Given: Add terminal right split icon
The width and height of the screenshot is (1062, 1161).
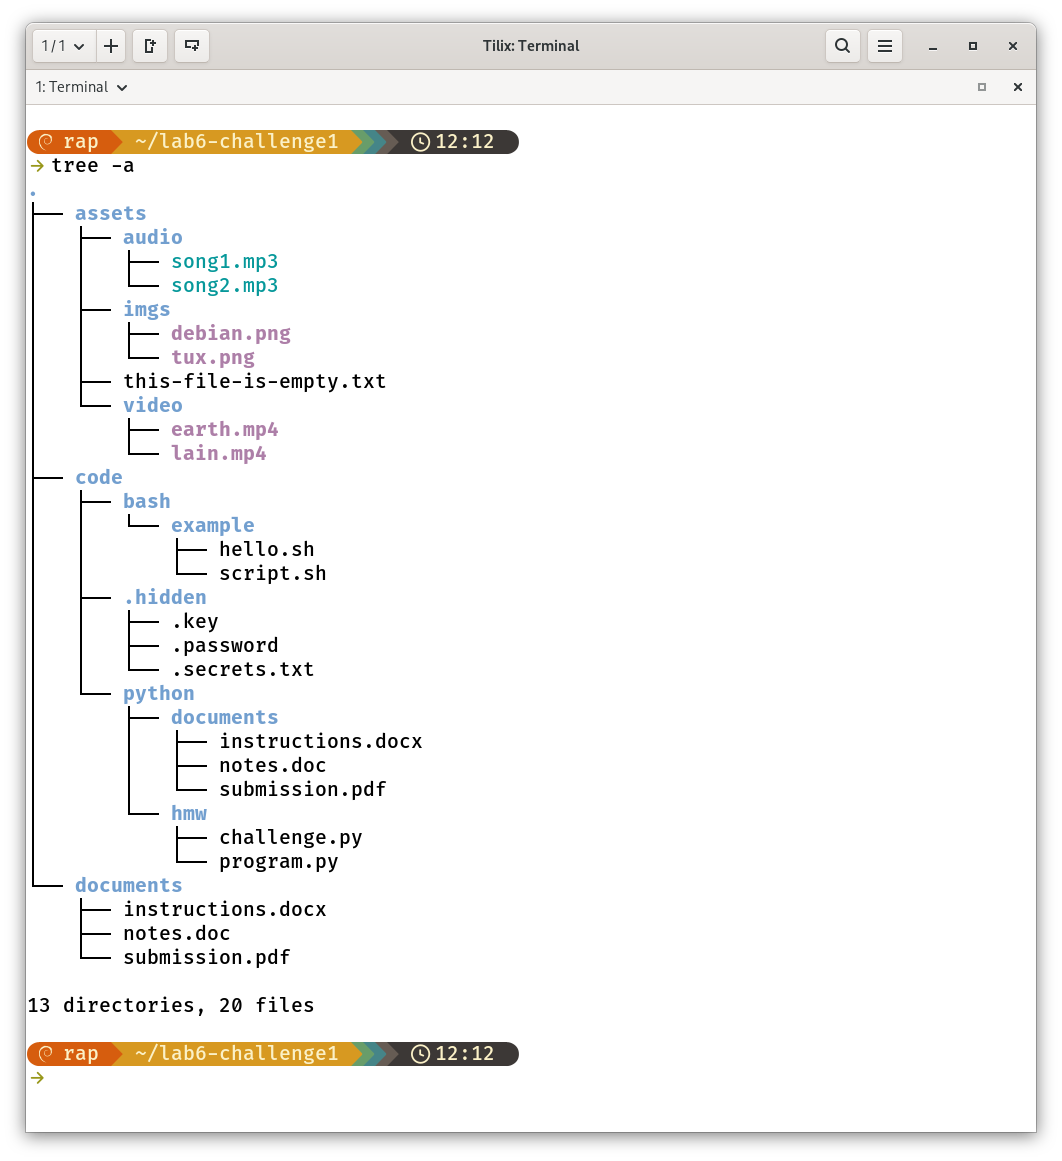Looking at the screenshot, I should pos(150,46).
